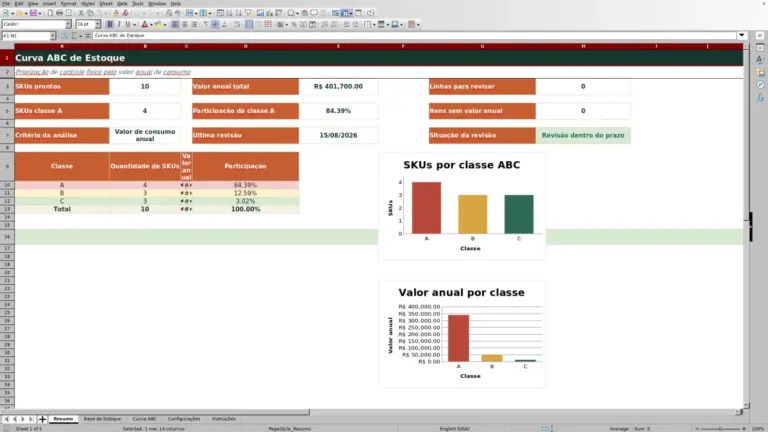Click the Insert Comment icon
The width and height of the screenshot is (768, 432).
click(x=314, y=13)
